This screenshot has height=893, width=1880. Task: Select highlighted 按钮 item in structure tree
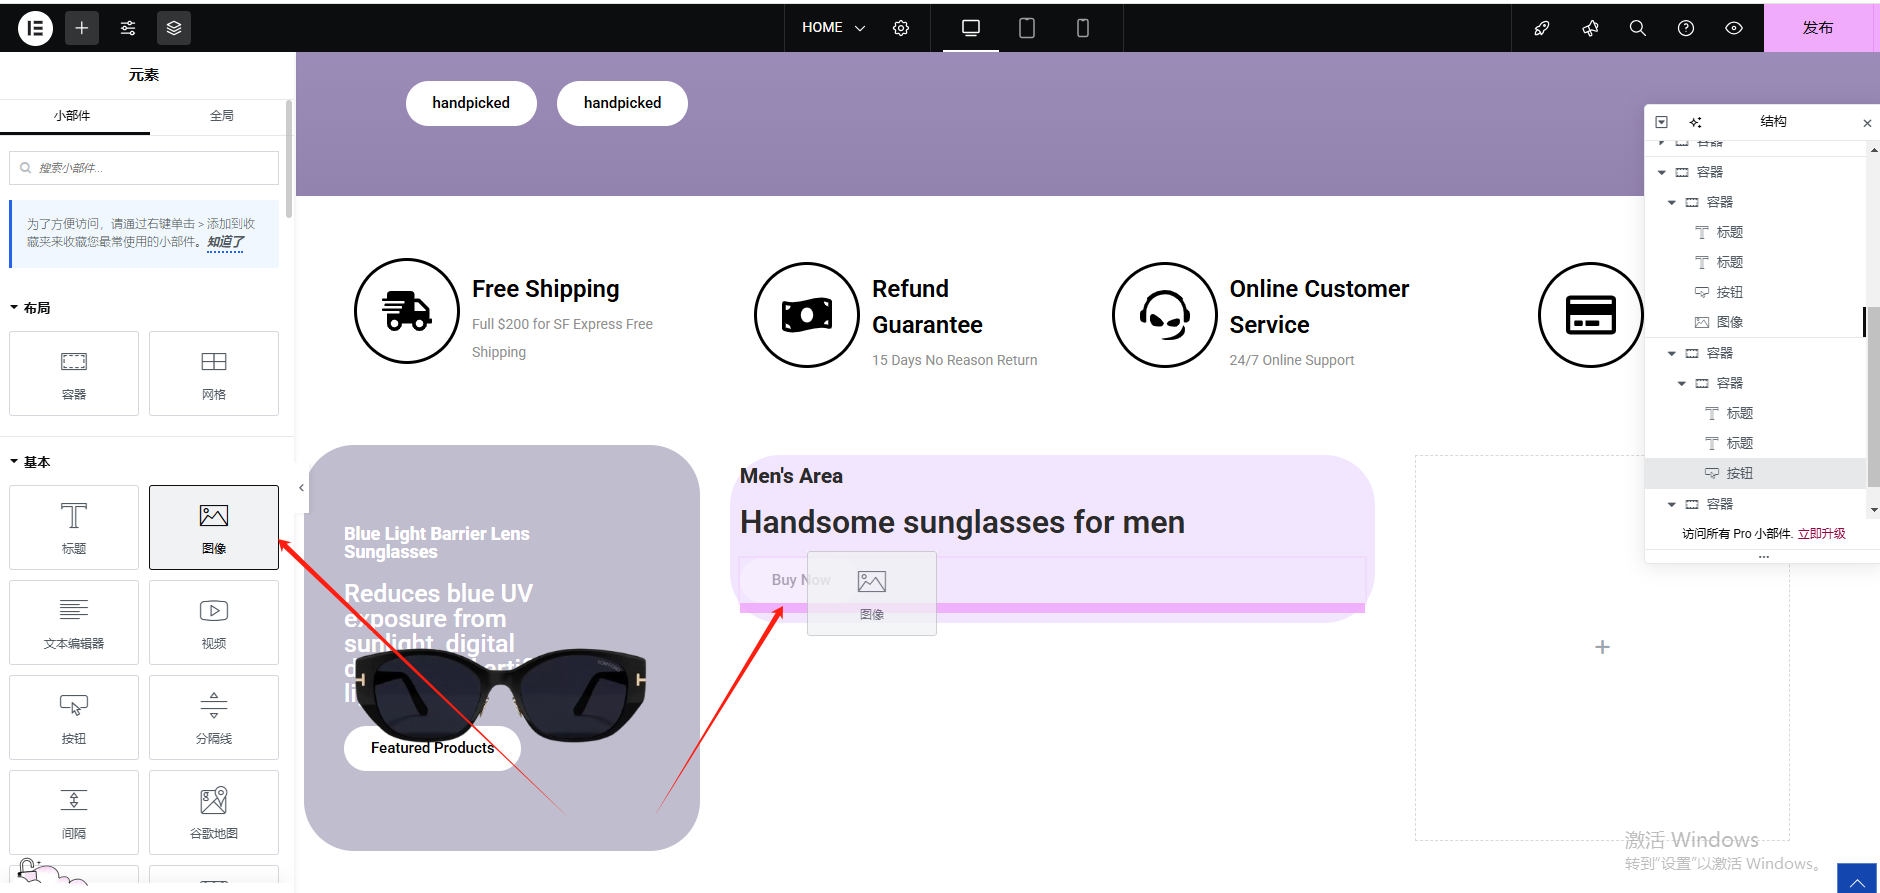click(1739, 473)
